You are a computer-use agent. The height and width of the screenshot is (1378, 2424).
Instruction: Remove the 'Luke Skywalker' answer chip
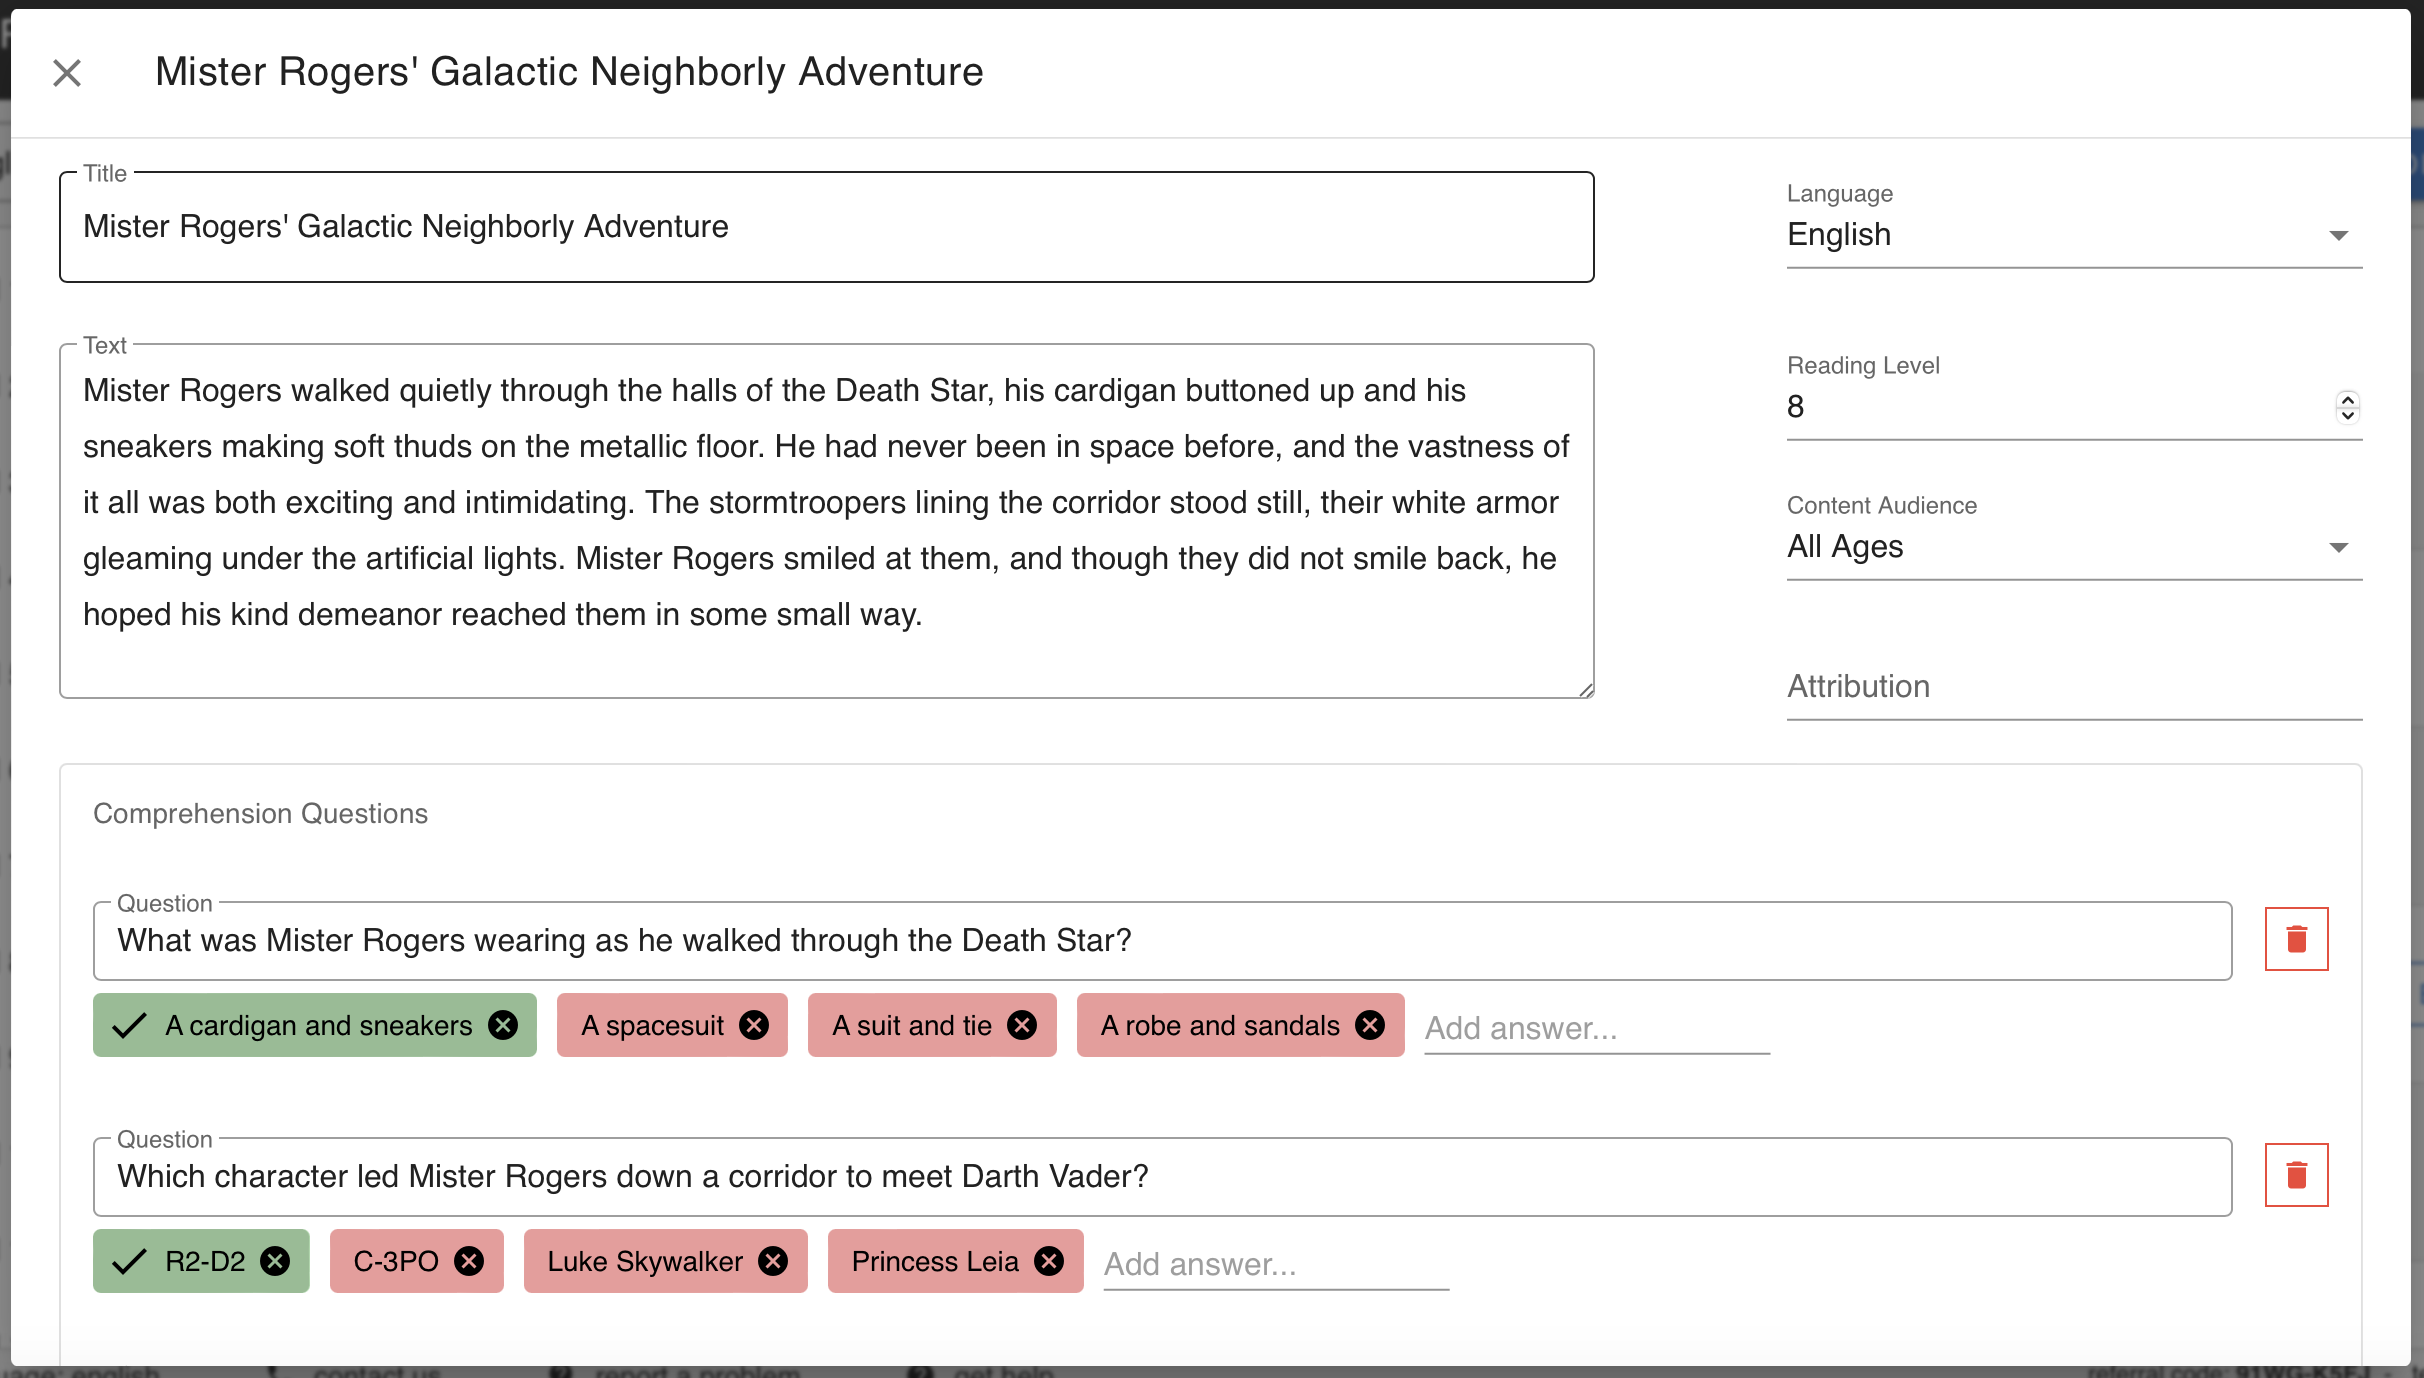[773, 1261]
